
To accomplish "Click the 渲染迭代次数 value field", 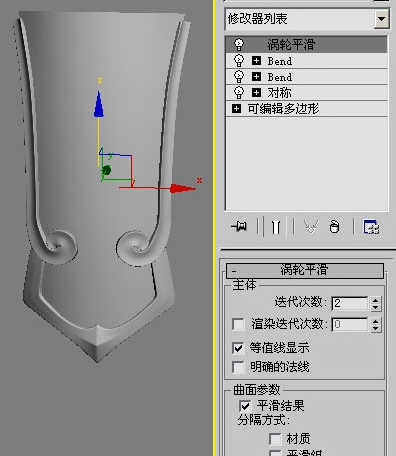I will (x=350, y=324).
